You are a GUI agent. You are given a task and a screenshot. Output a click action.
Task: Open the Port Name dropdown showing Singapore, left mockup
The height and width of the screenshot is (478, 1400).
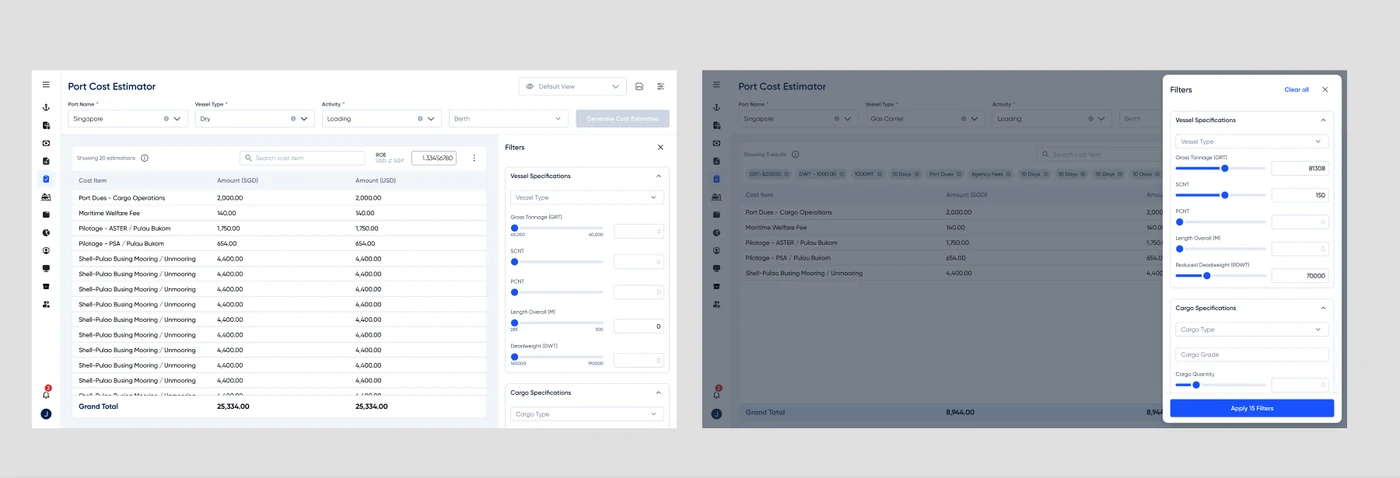click(128, 119)
